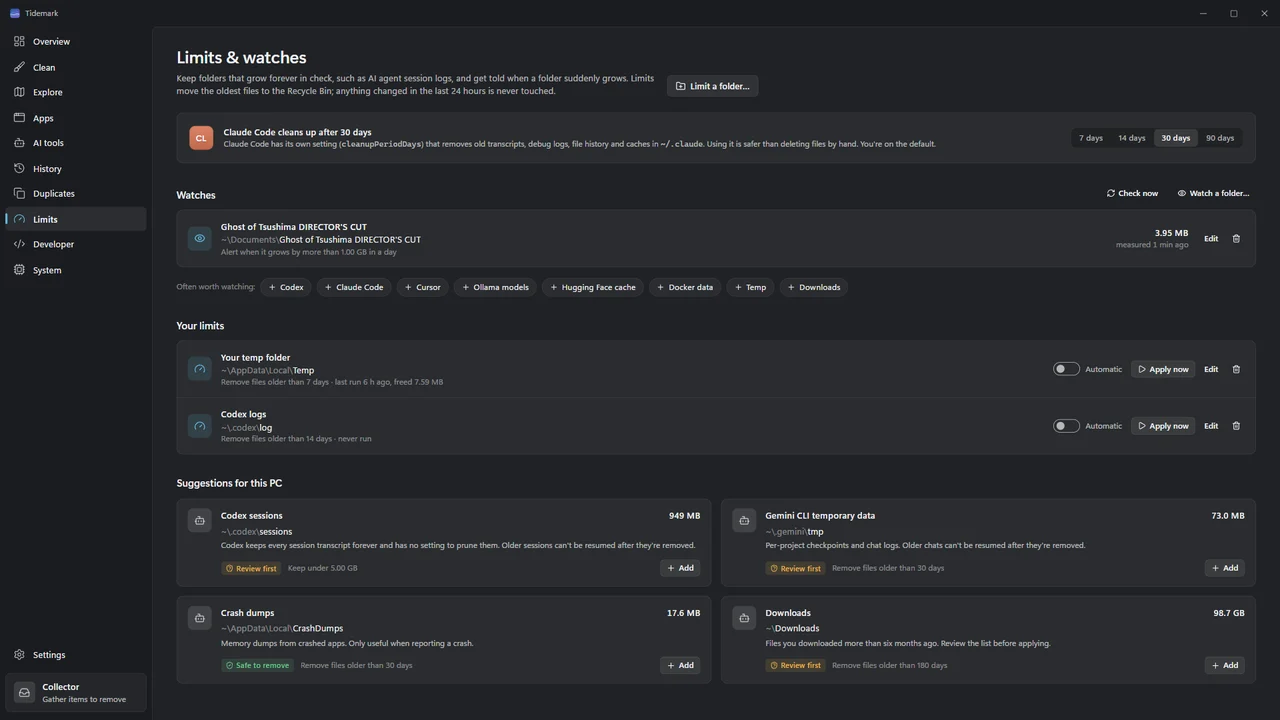Enable Automatic switch for Codex logs
Screen dimensions: 1280x720
pos(1066,426)
